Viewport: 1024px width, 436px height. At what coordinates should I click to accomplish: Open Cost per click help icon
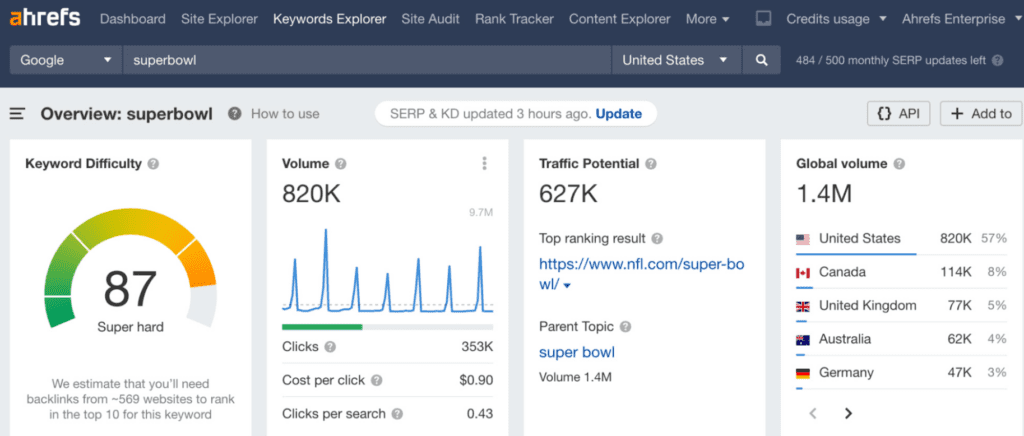tap(377, 380)
